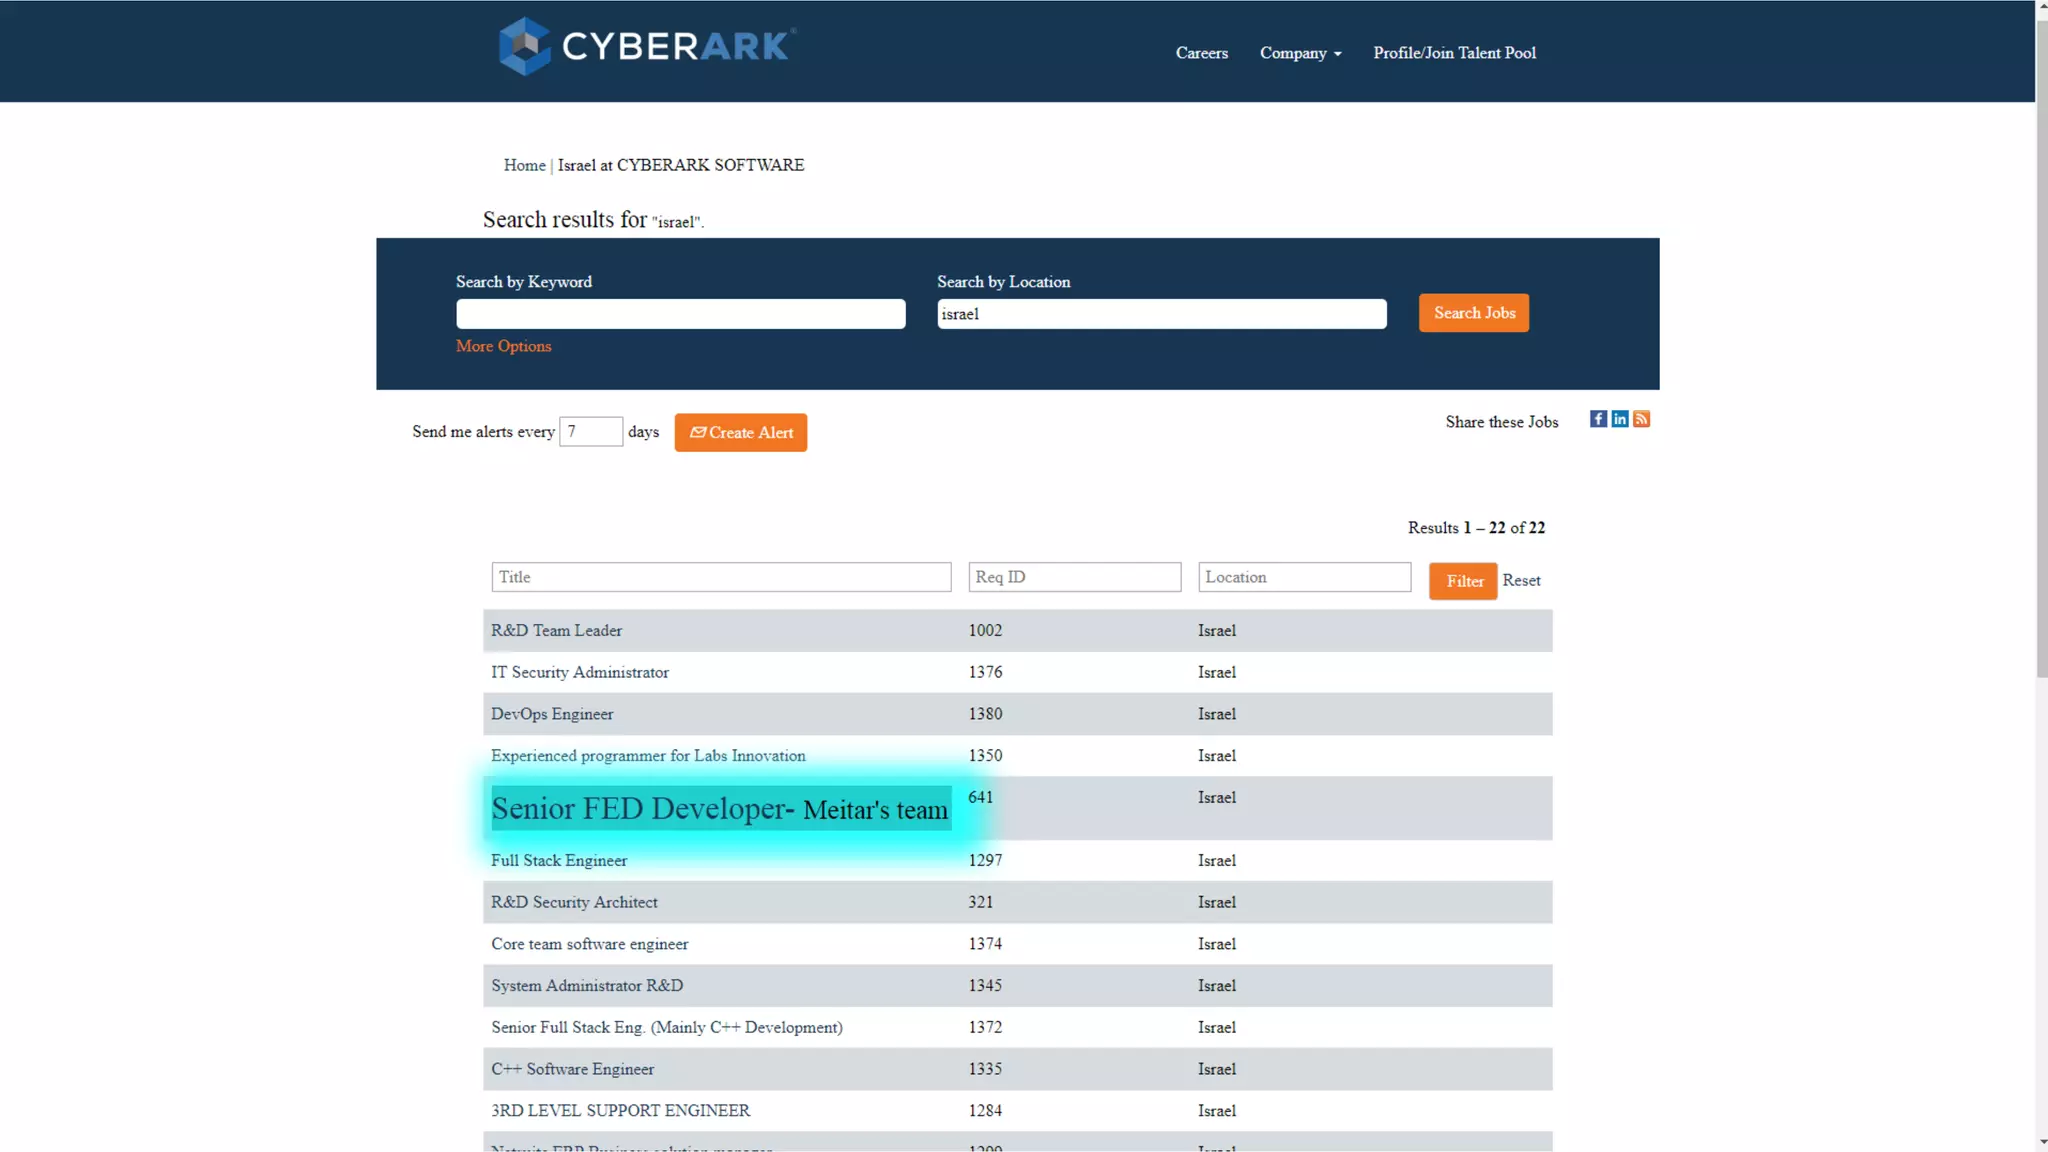Click the alert days number field

click(591, 432)
